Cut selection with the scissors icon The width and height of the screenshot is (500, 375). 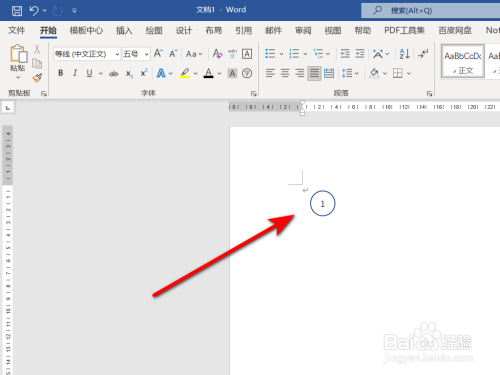[x=37, y=49]
